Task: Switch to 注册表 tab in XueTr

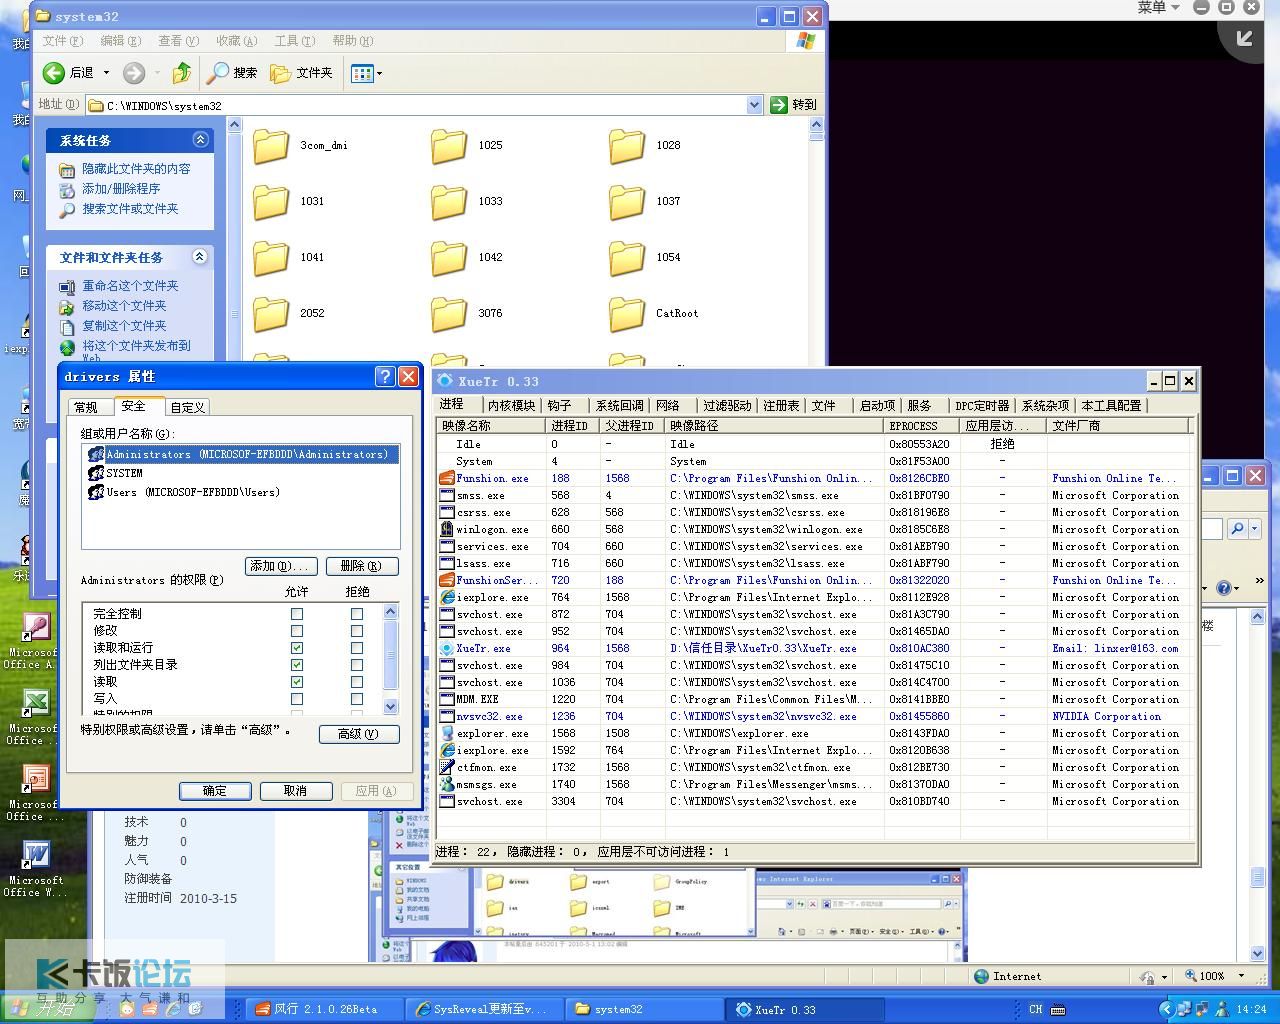Action: click(781, 405)
